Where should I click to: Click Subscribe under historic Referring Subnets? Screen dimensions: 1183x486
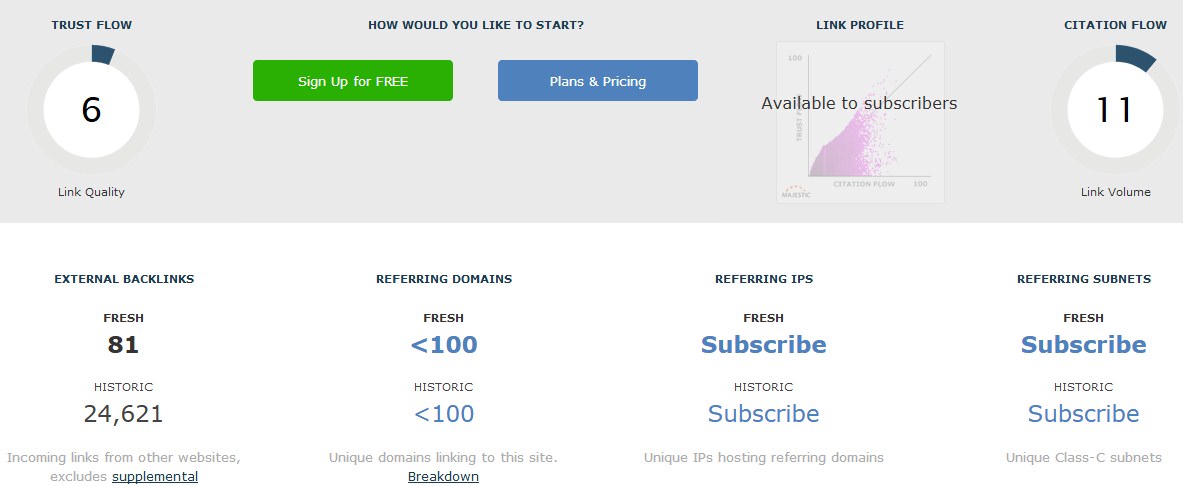click(1083, 414)
